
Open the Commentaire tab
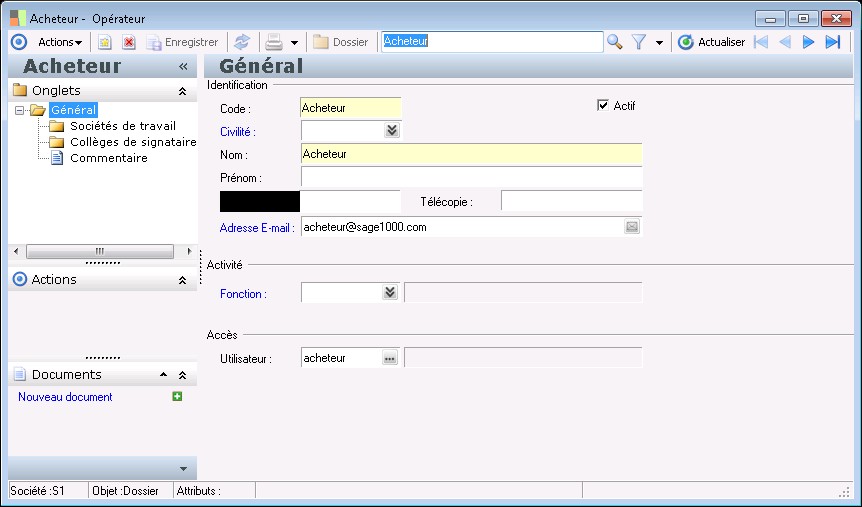click(109, 158)
